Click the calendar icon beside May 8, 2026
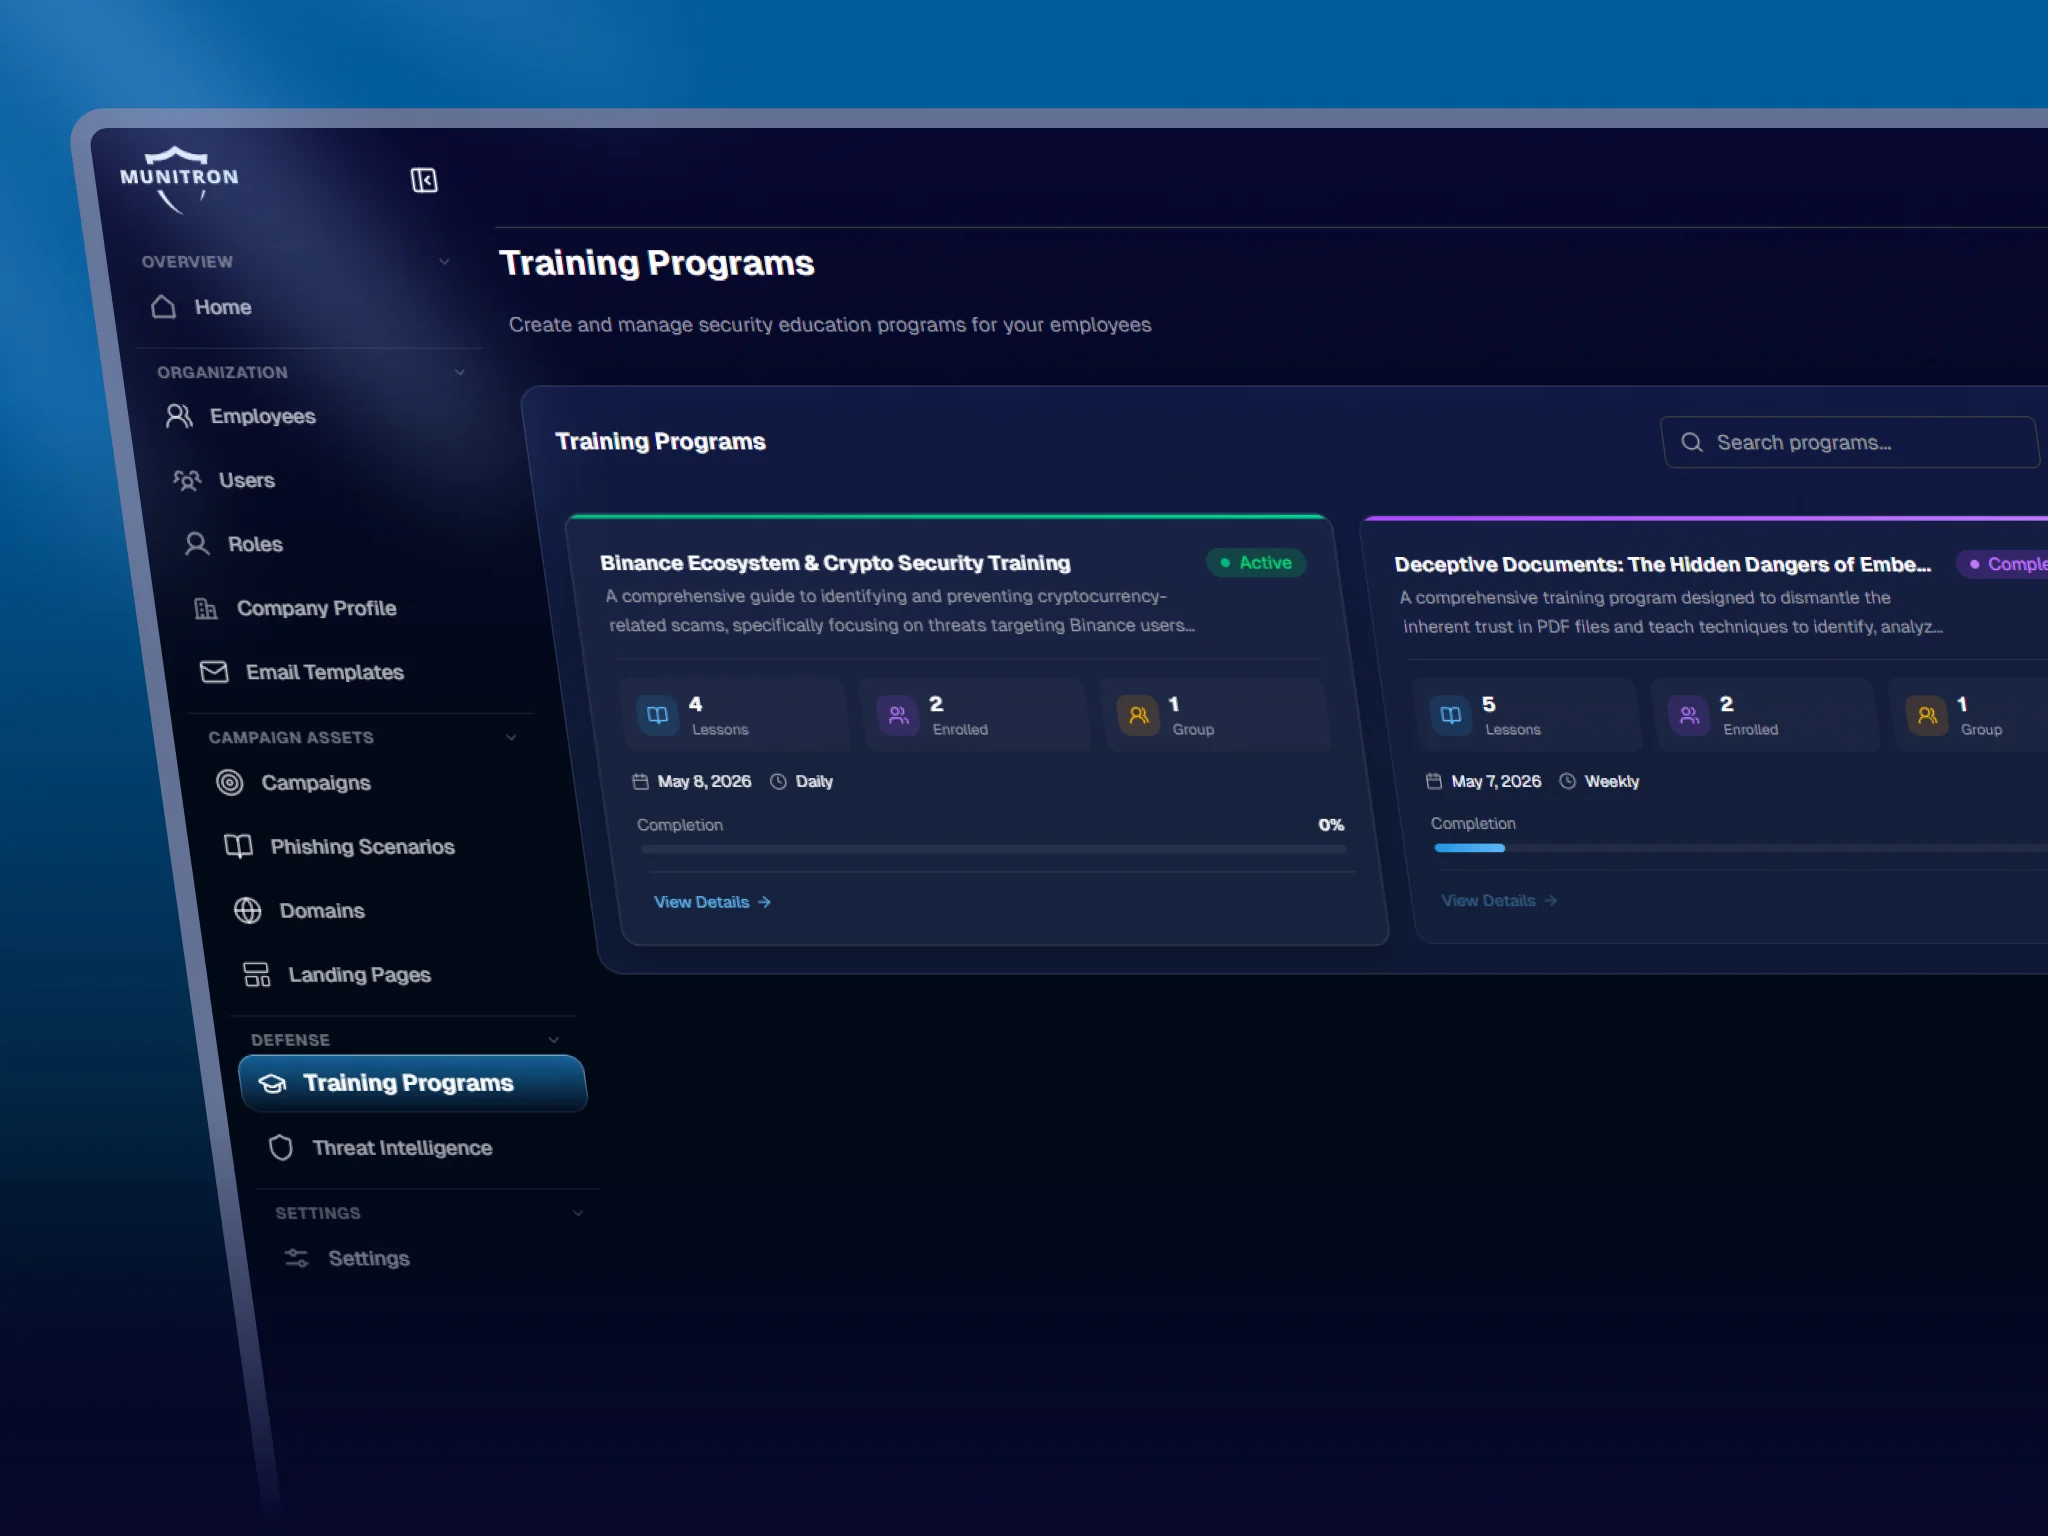The width and height of the screenshot is (2048, 1536). pyautogui.click(x=640, y=781)
